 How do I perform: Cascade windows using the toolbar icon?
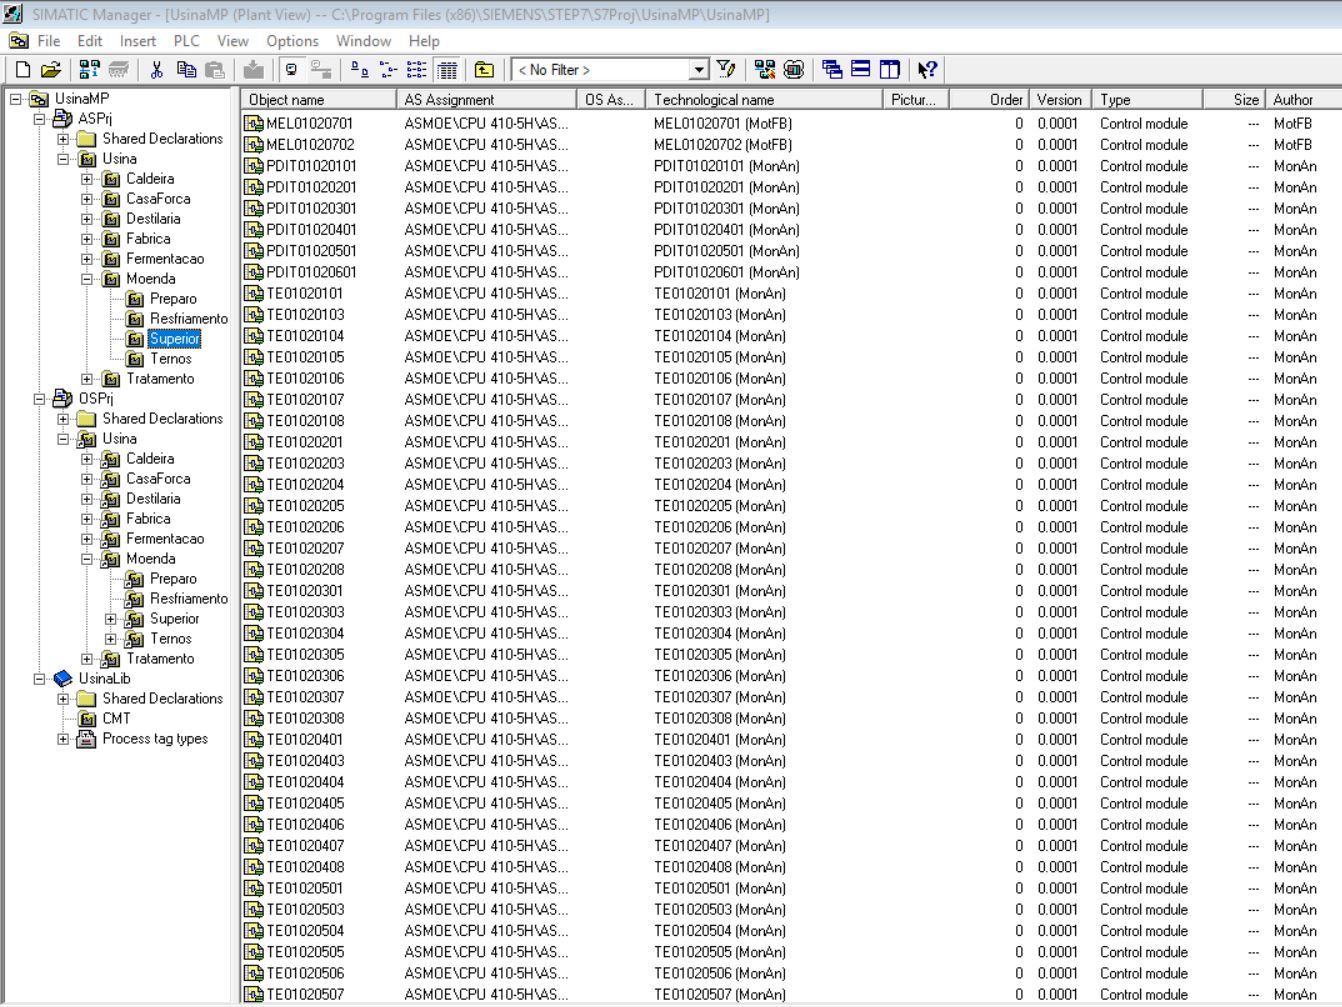[832, 70]
